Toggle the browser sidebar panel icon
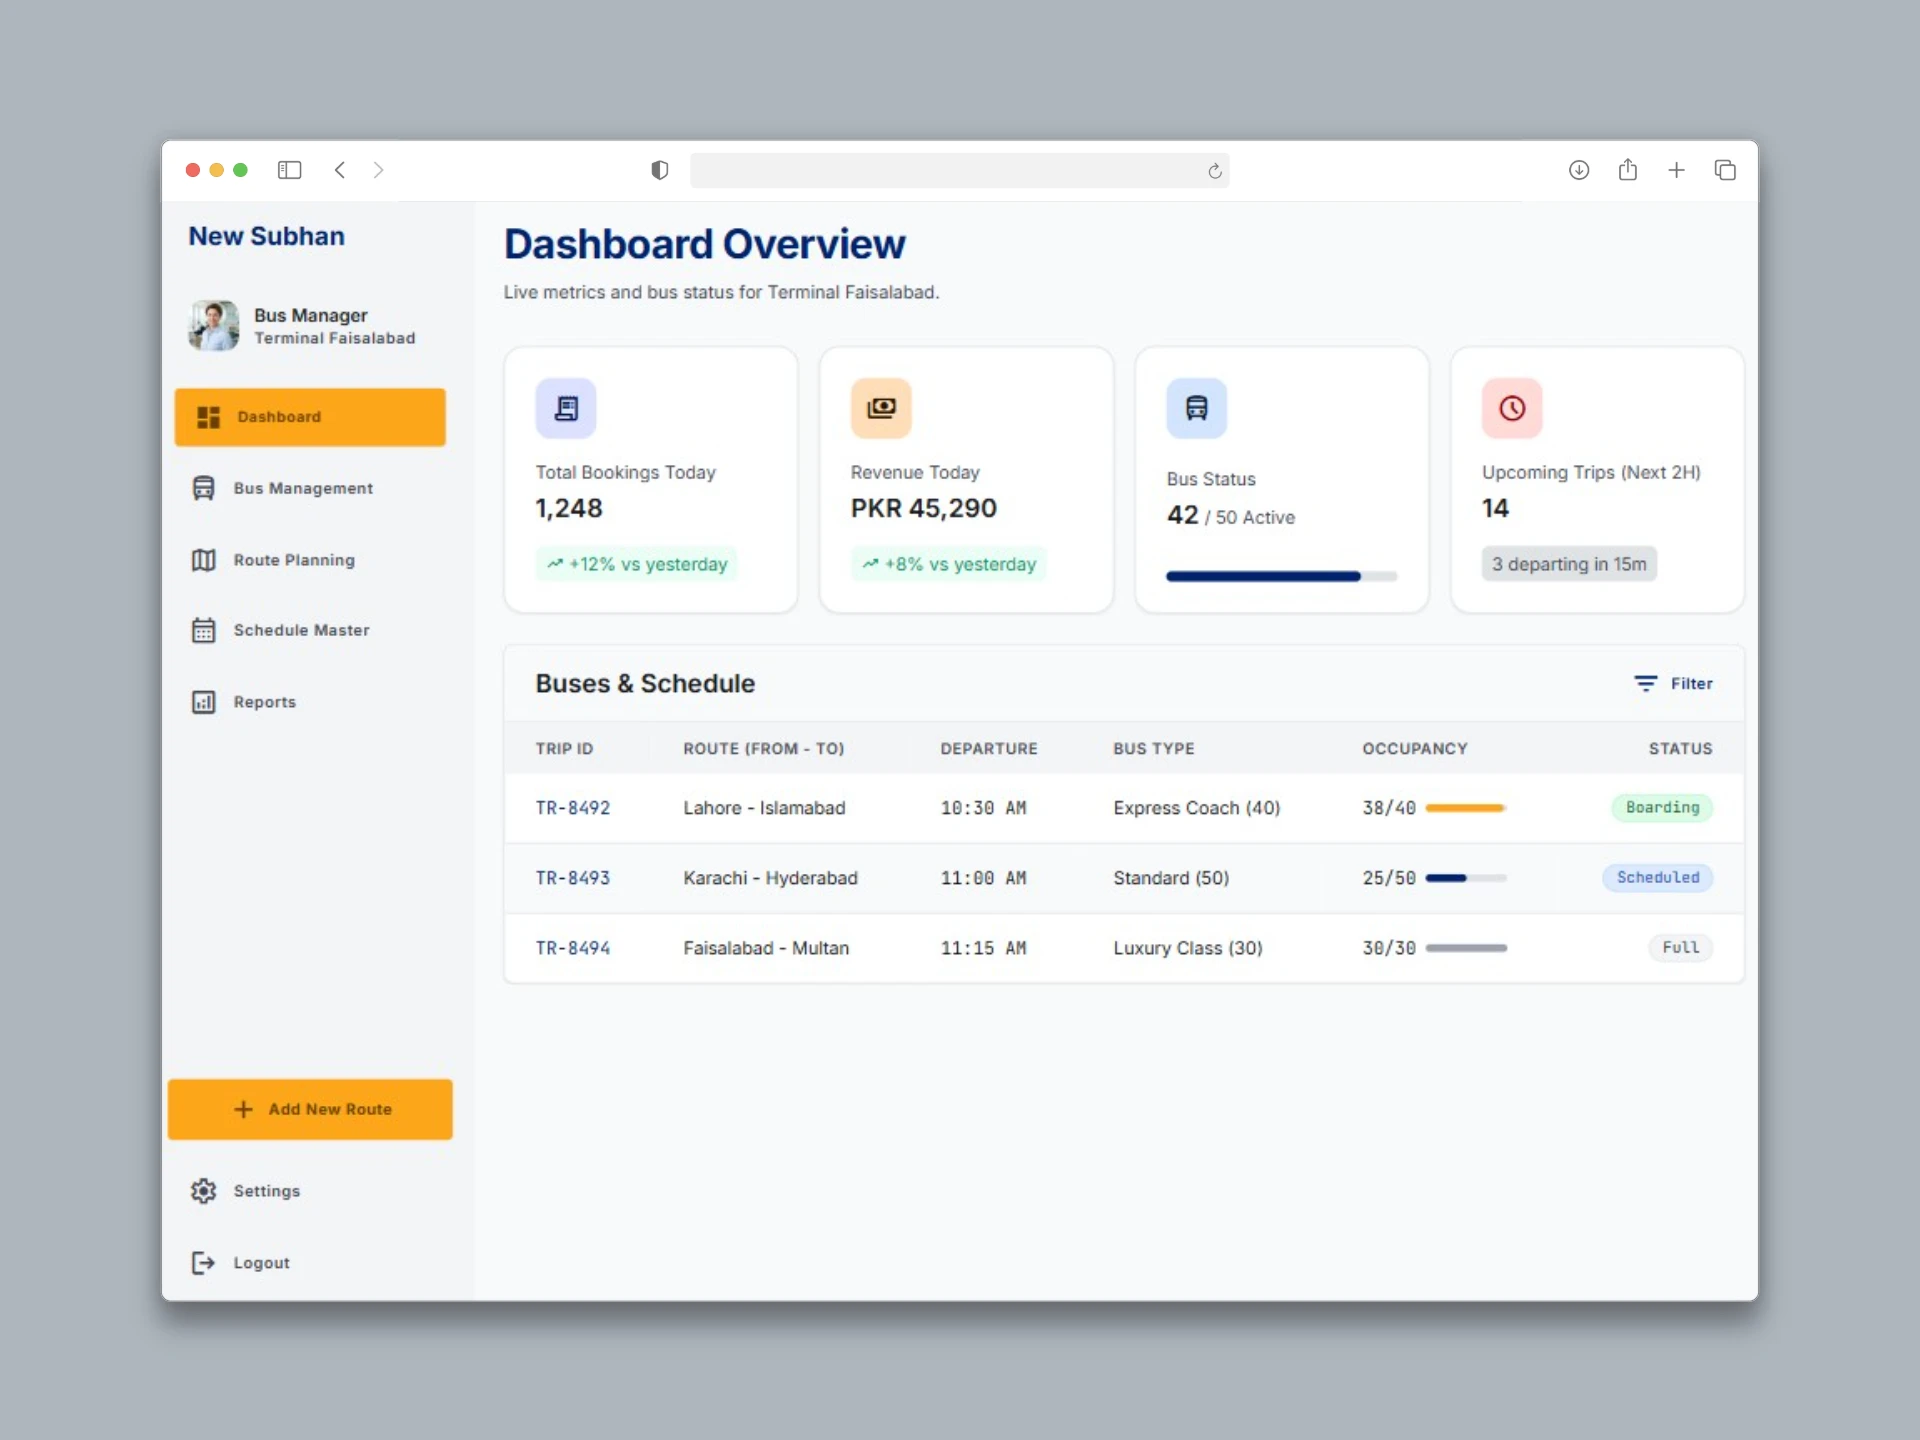 (x=290, y=170)
